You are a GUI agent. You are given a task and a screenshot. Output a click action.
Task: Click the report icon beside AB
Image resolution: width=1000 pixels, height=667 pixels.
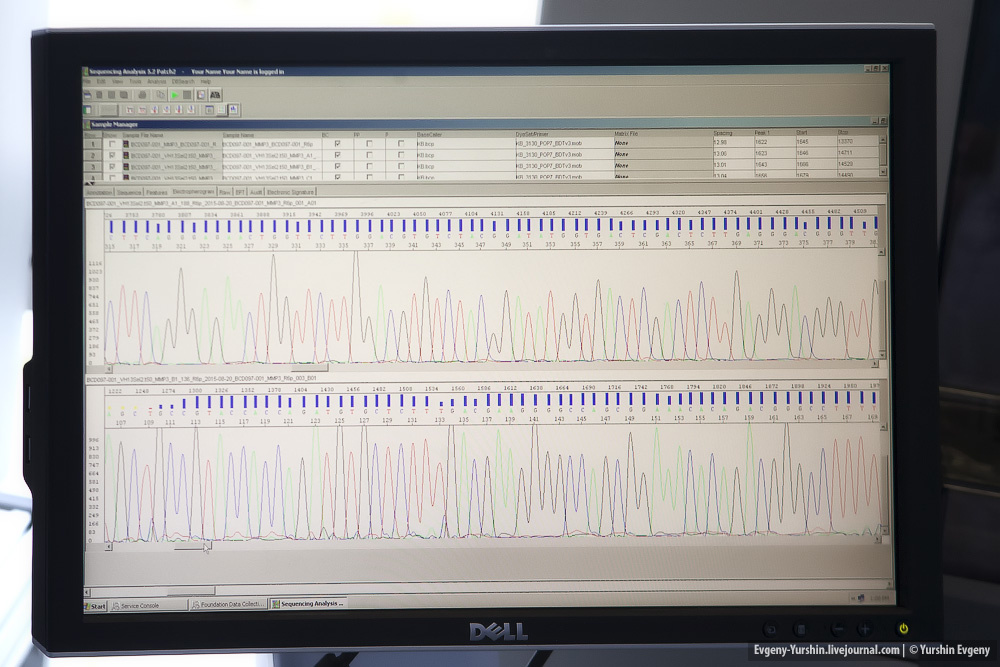[201, 95]
